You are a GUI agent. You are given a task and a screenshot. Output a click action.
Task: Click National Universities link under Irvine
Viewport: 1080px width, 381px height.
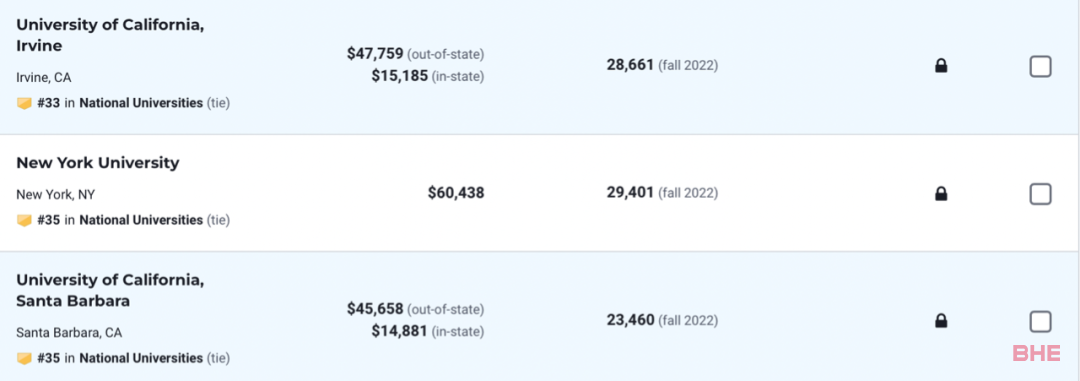(141, 103)
